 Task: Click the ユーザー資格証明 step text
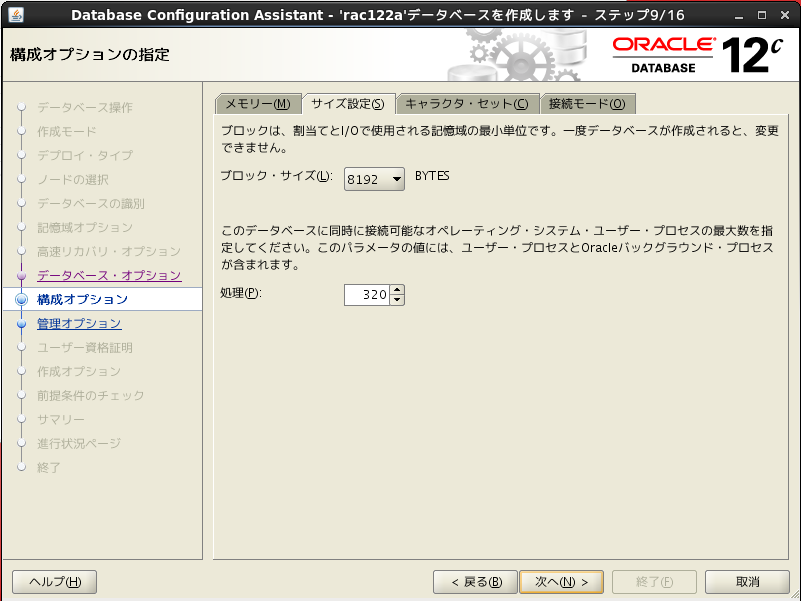point(85,348)
